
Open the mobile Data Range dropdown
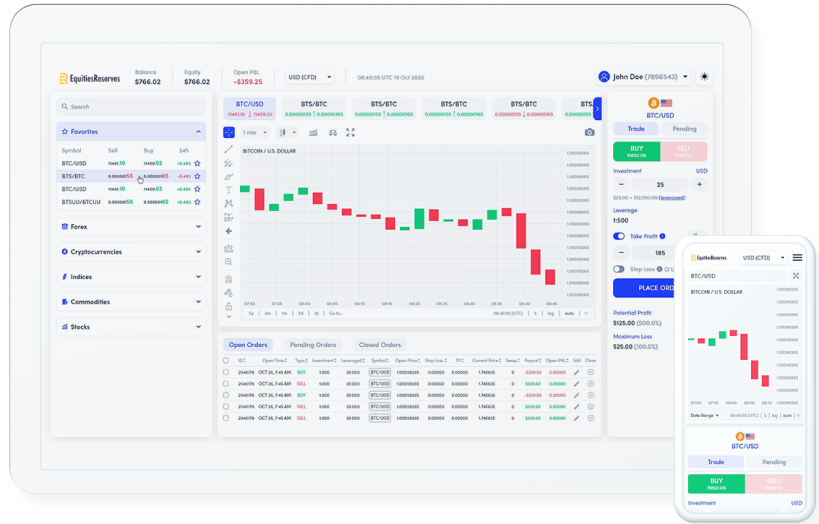(705, 415)
